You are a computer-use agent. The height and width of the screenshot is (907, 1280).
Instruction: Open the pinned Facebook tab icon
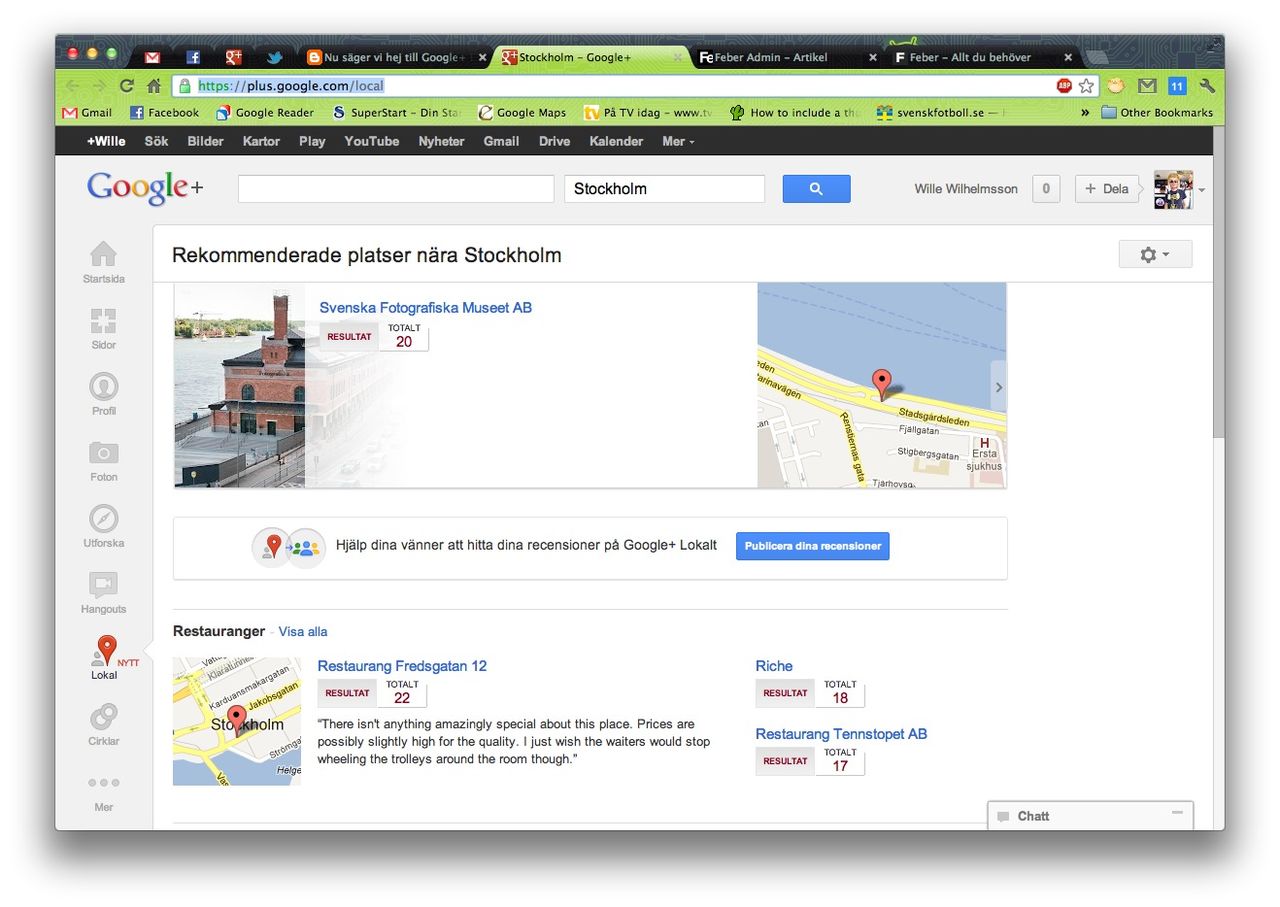click(193, 57)
